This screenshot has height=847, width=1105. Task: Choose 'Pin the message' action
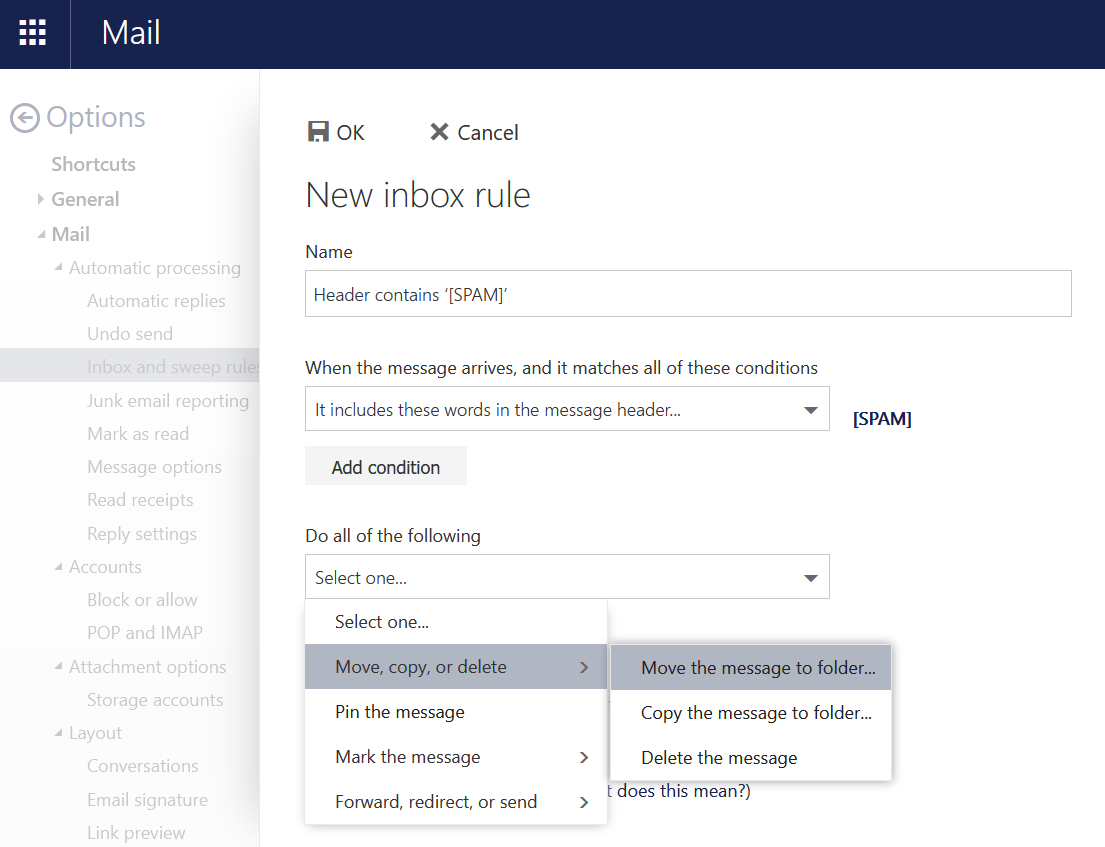[x=400, y=712]
